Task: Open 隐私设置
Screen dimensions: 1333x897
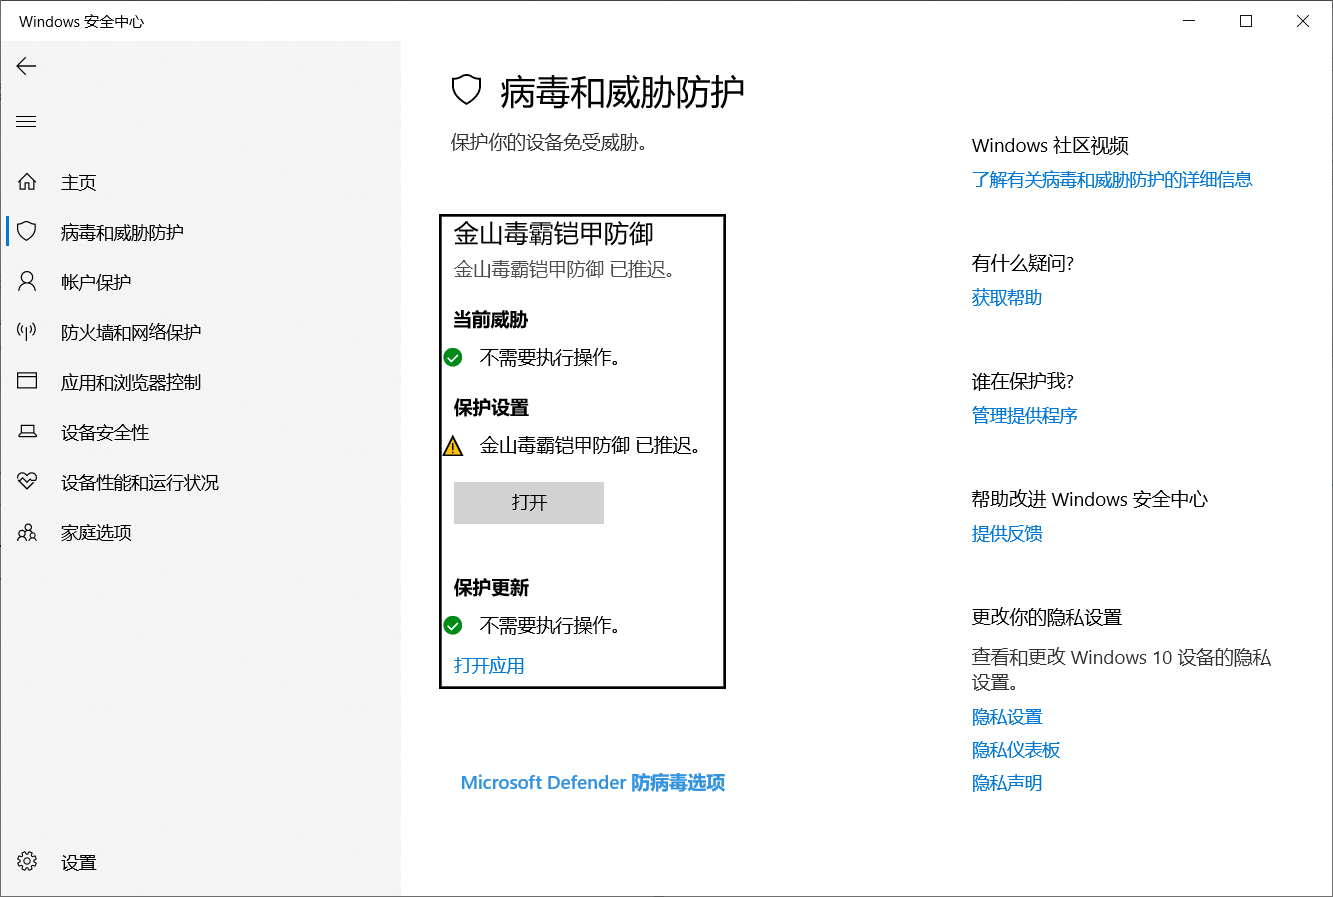Action: coord(1006,716)
